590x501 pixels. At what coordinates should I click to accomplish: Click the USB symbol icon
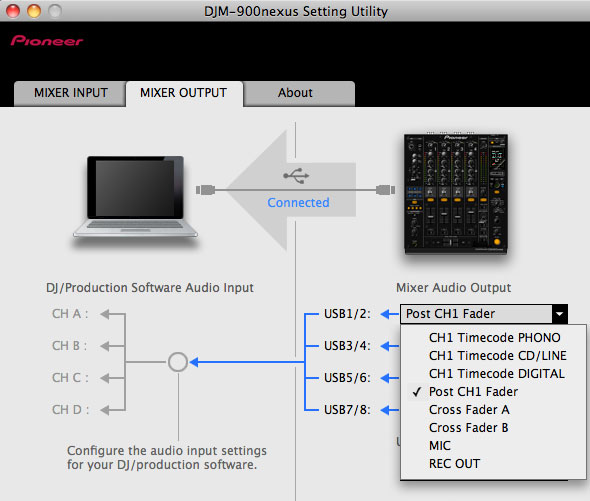tap(296, 176)
